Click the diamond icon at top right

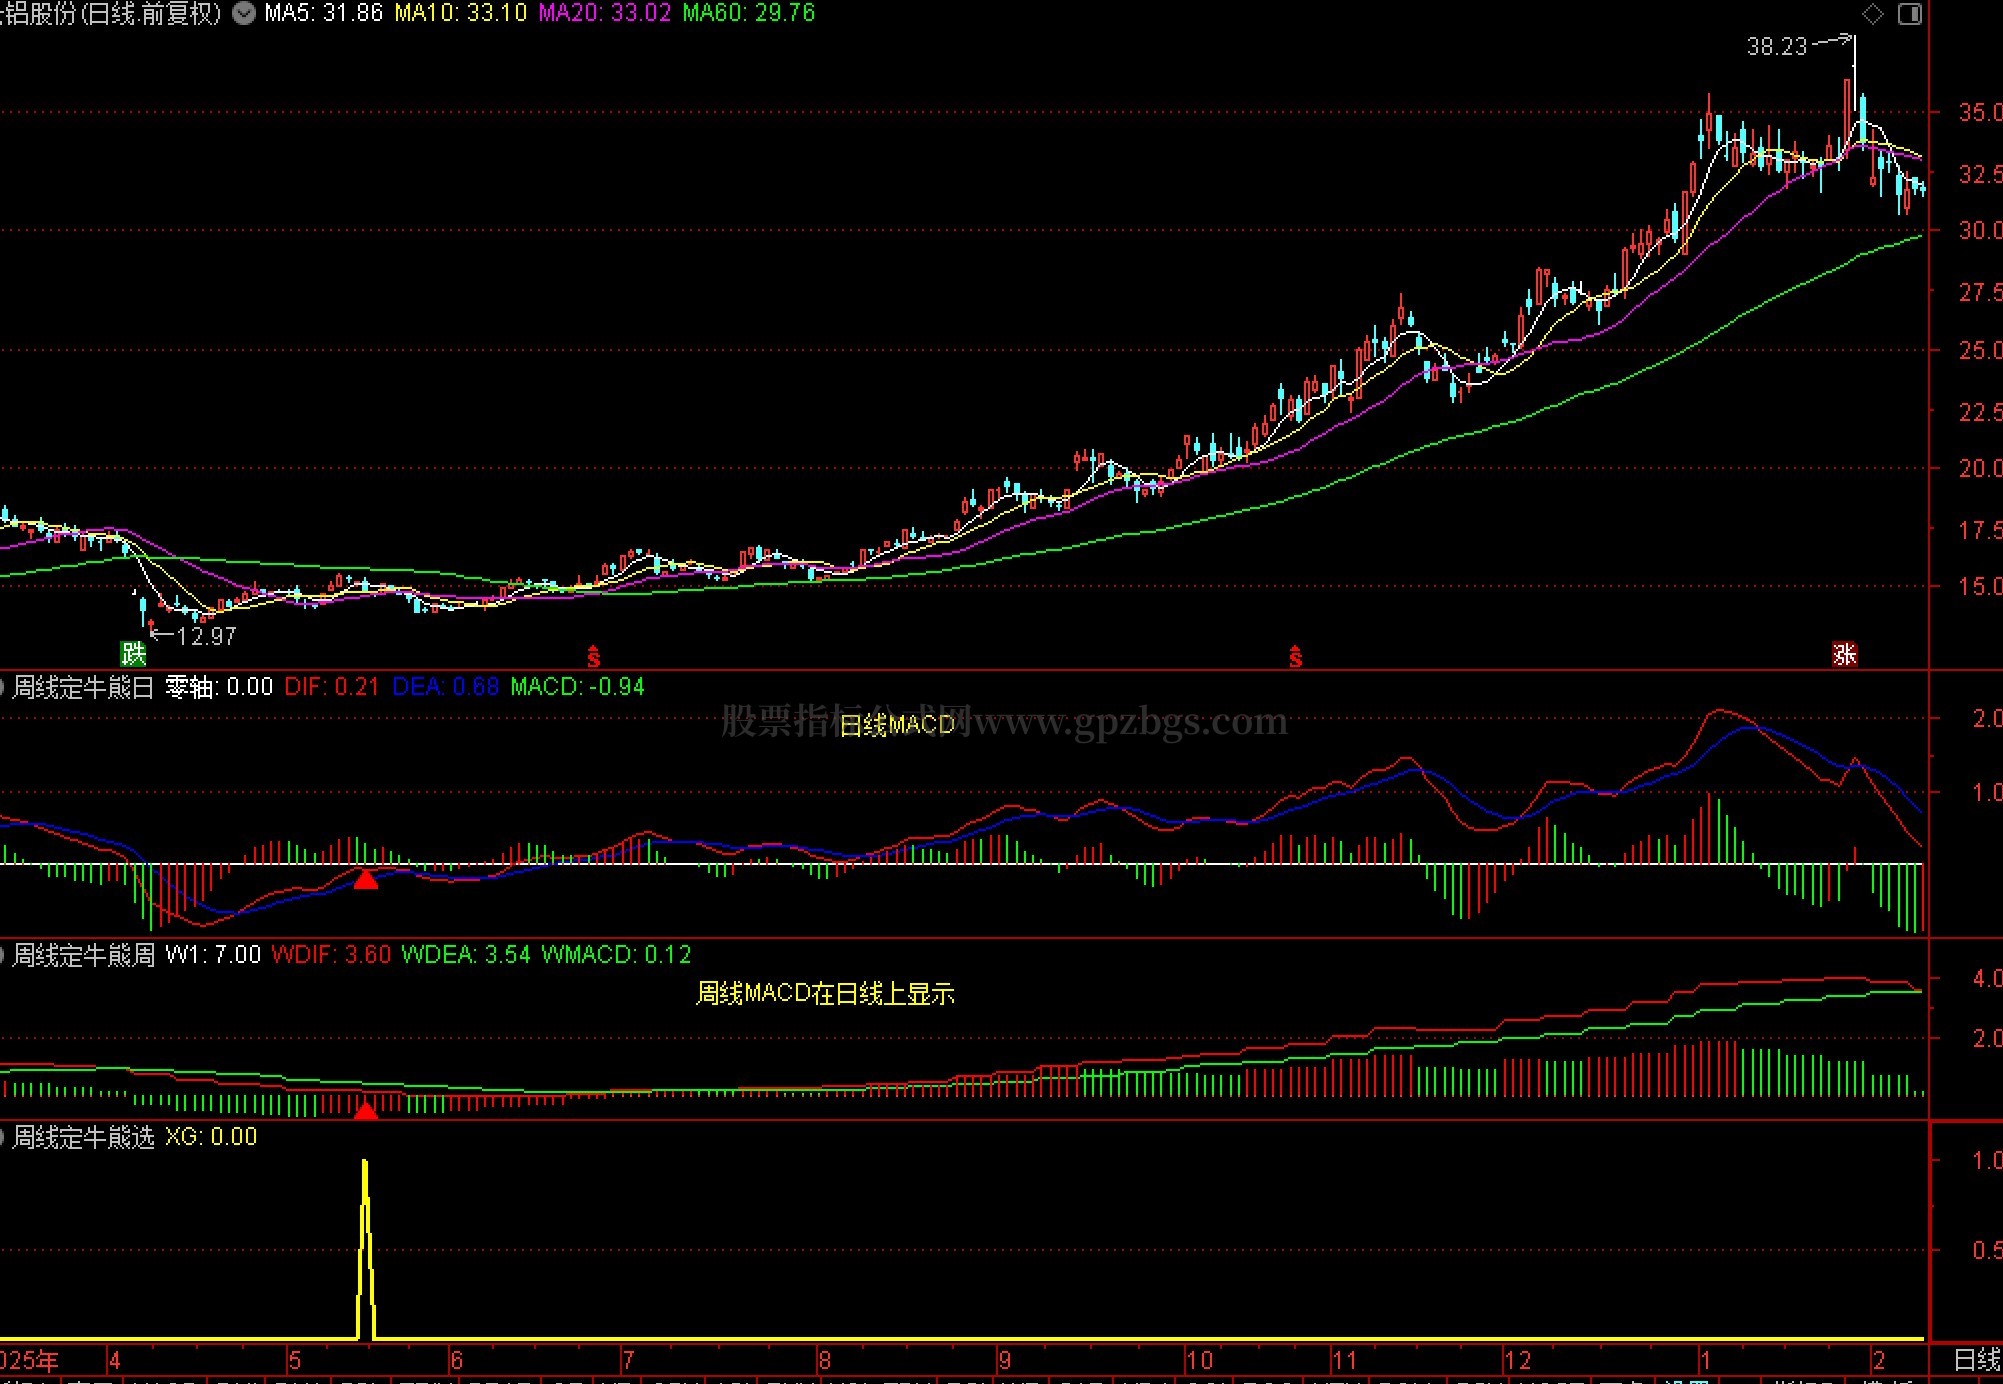coord(1873,14)
